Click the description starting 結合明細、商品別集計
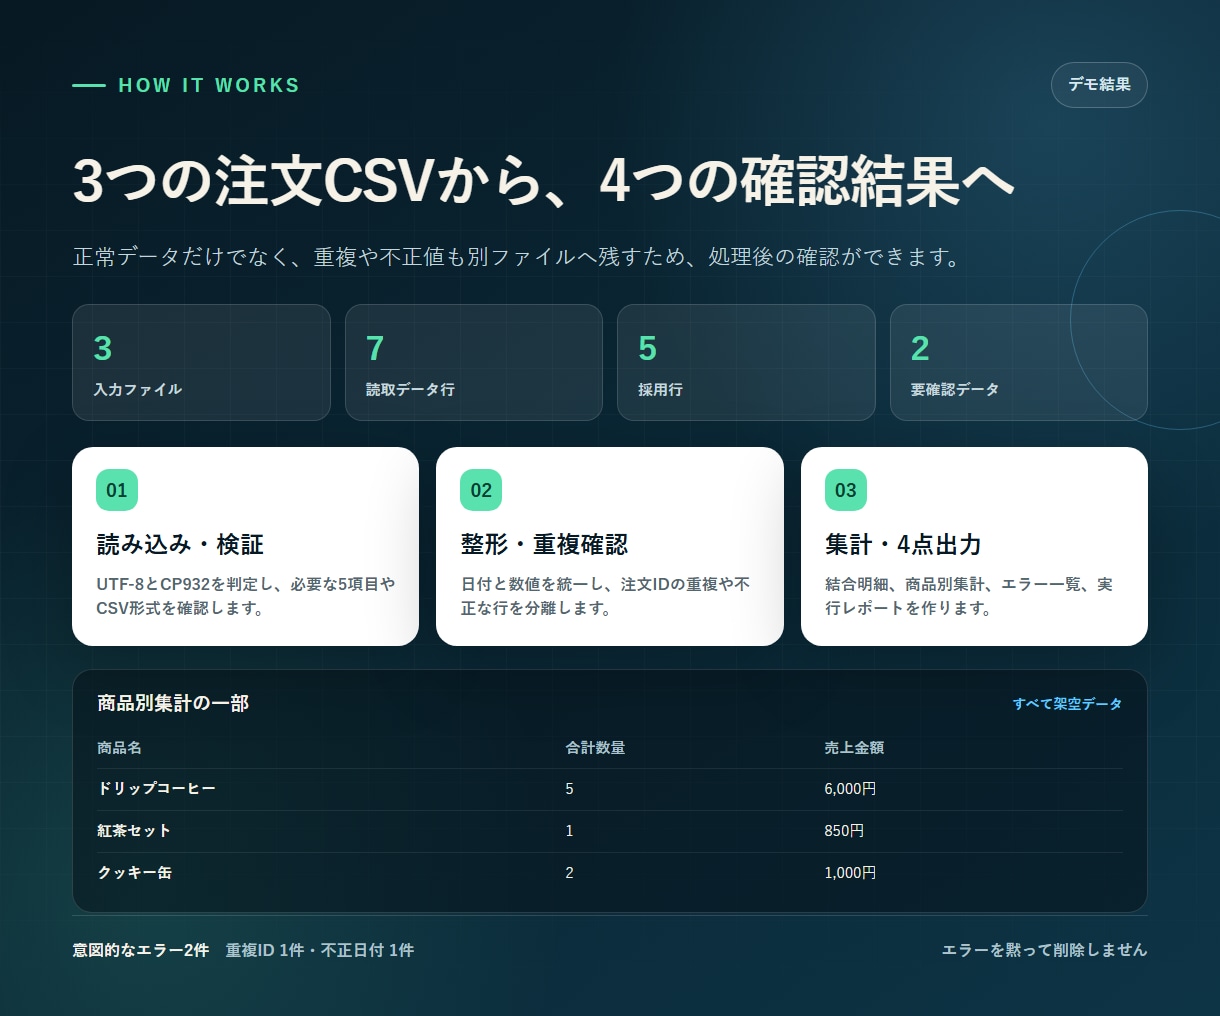 tap(969, 596)
